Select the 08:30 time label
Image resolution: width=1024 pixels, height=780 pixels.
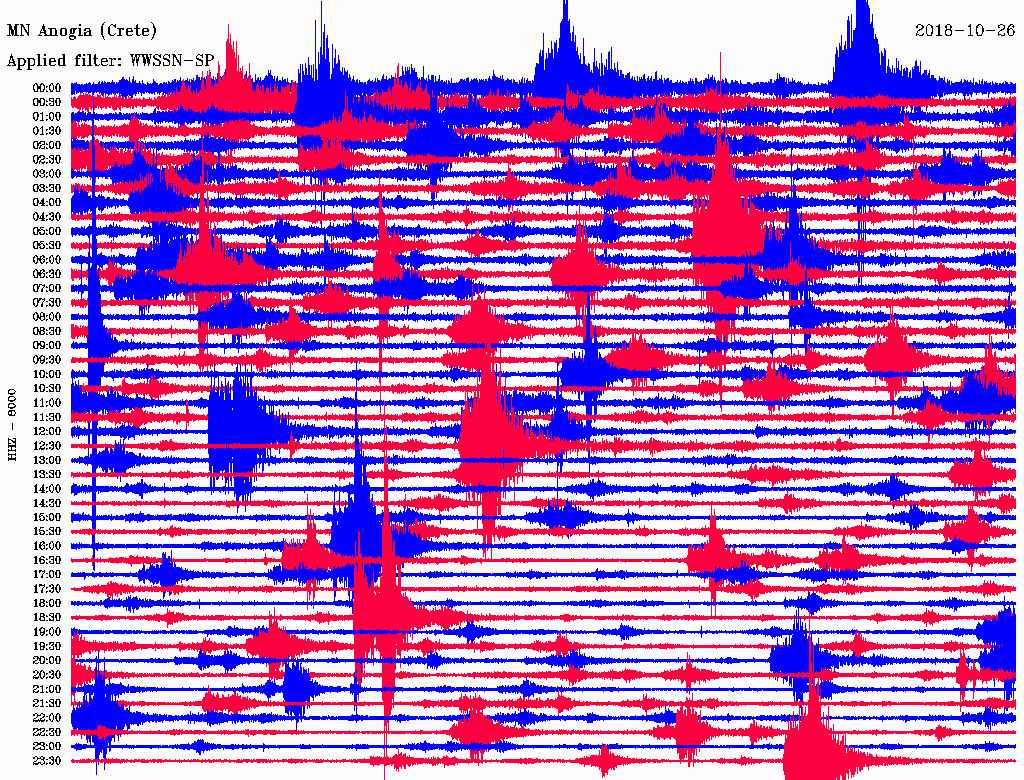[x=47, y=332]
